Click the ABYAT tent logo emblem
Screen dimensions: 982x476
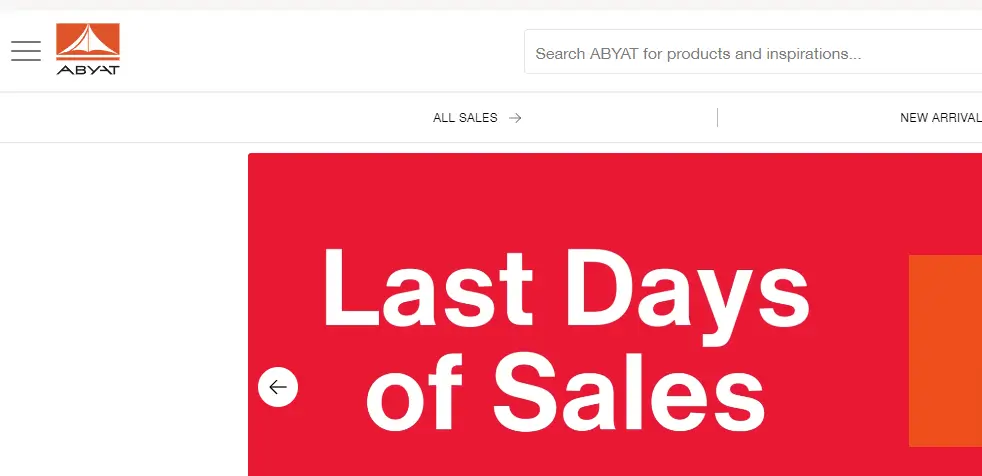point(88,41)
